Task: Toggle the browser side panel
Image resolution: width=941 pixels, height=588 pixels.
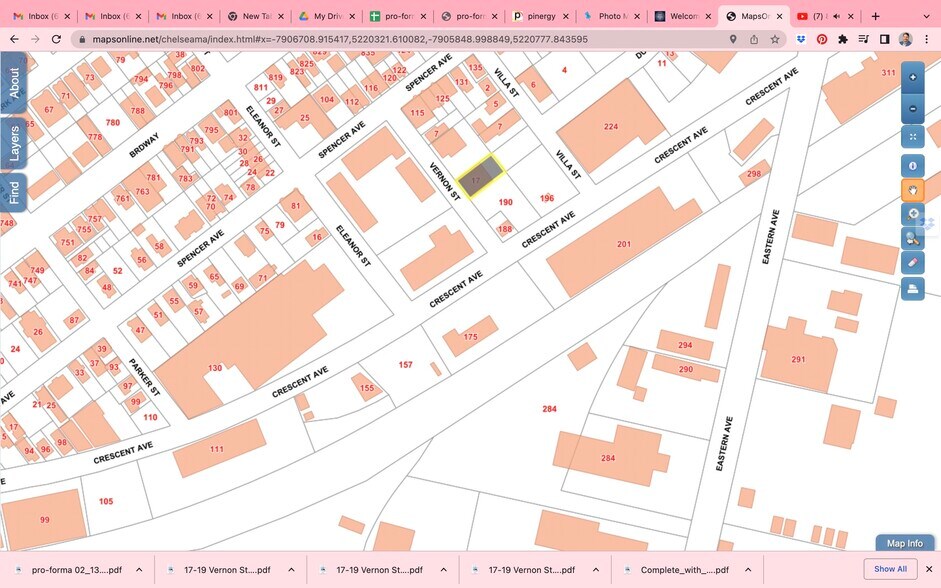Action: pos(884,39)
